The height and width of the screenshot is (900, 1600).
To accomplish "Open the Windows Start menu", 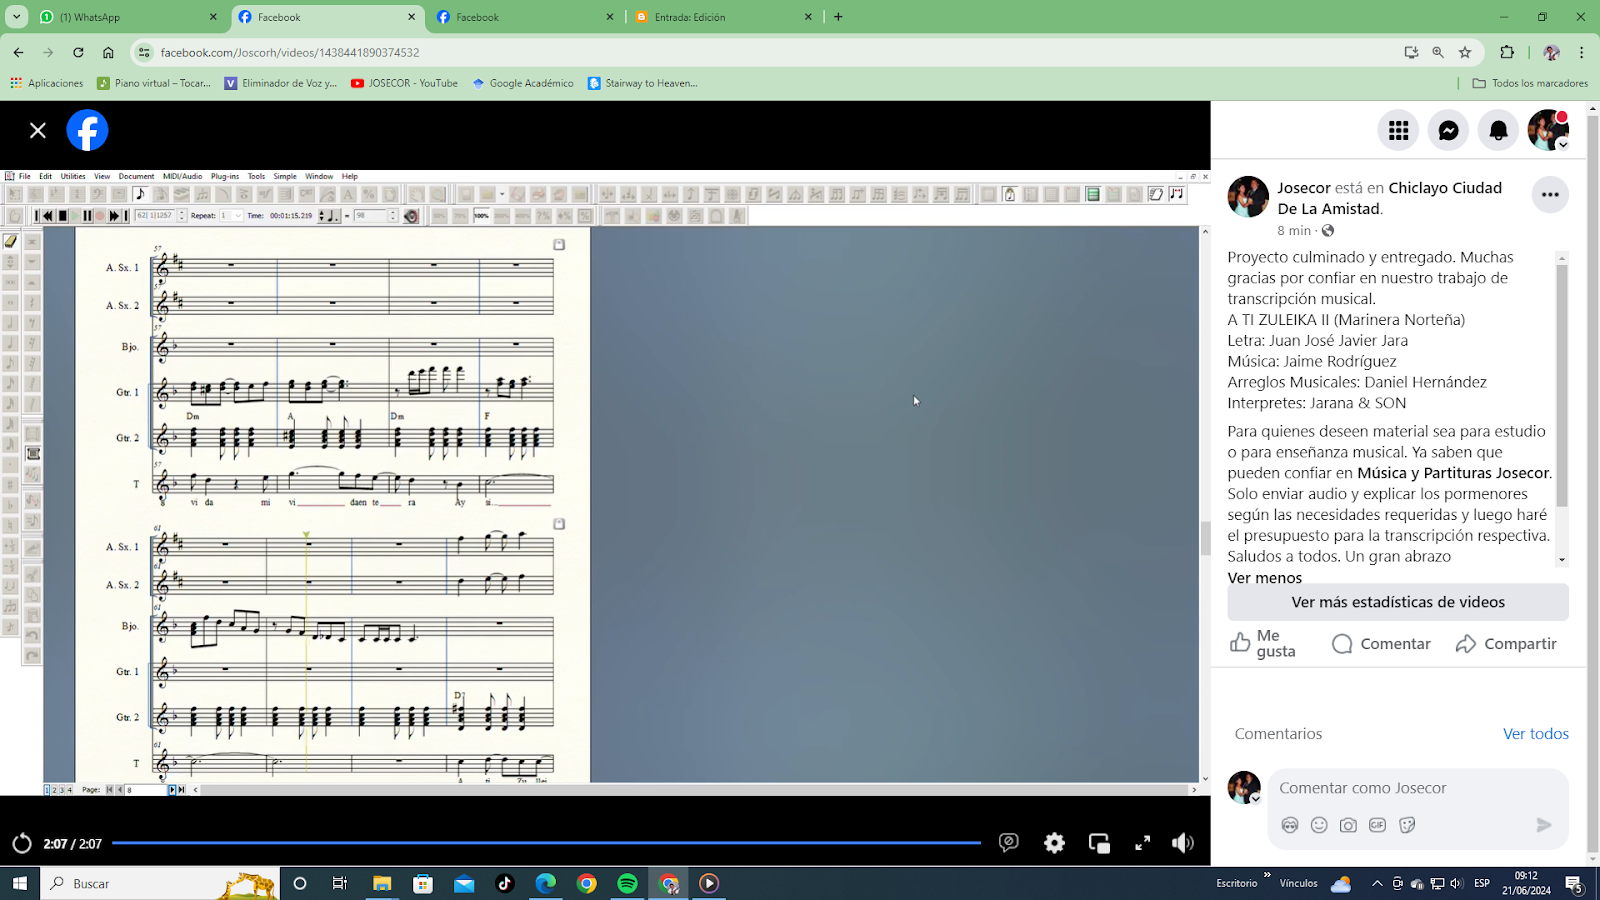I will [19, 883].
